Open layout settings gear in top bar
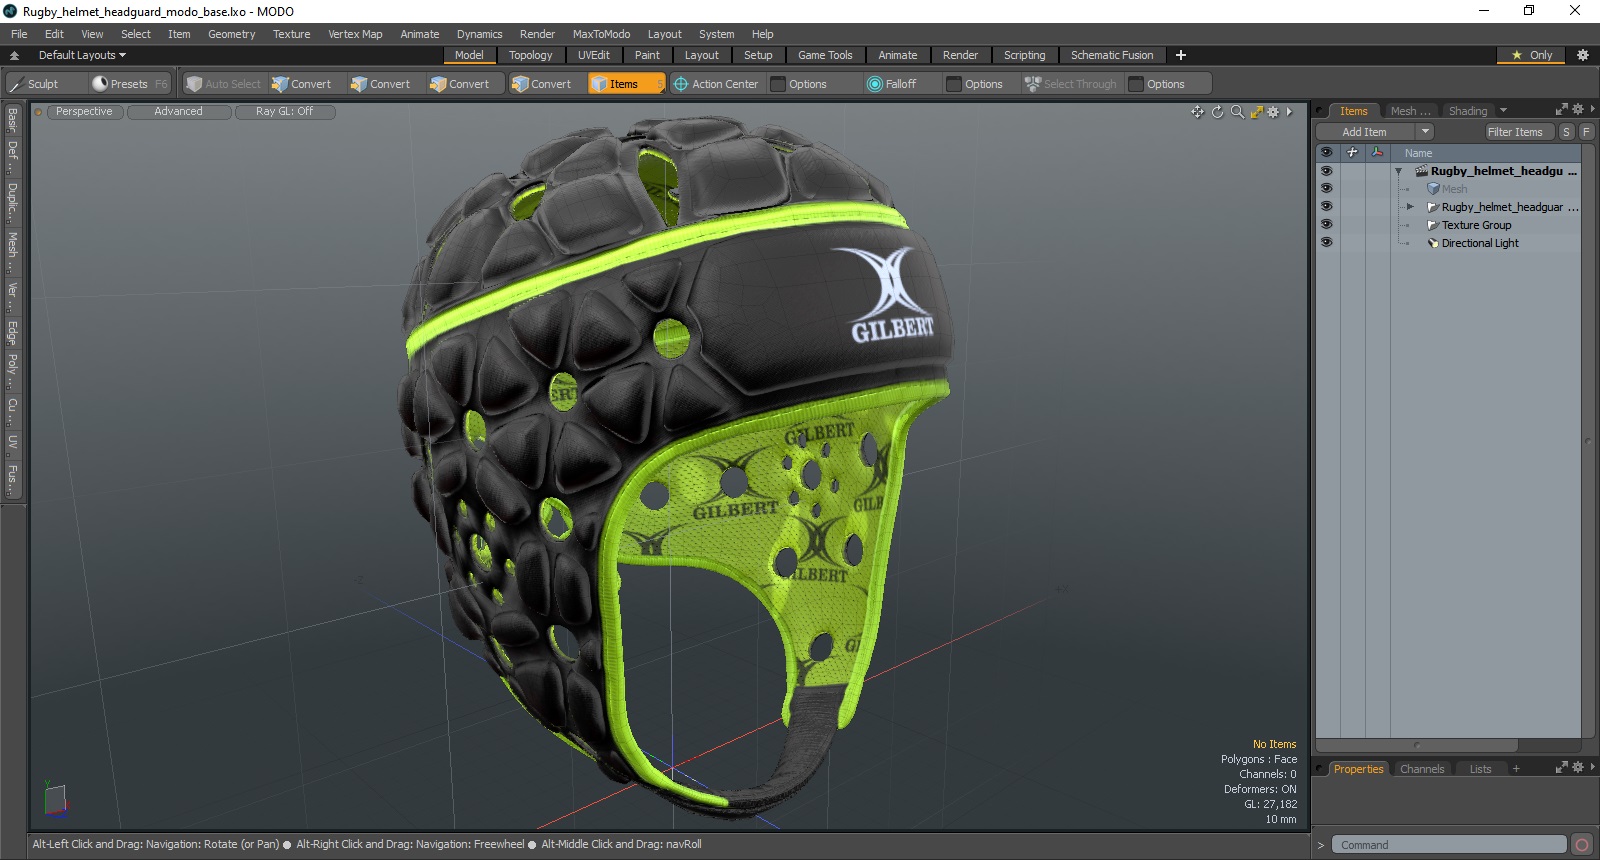The width and height of the screenshot is (1600, 860). [x=1583, y=55]
